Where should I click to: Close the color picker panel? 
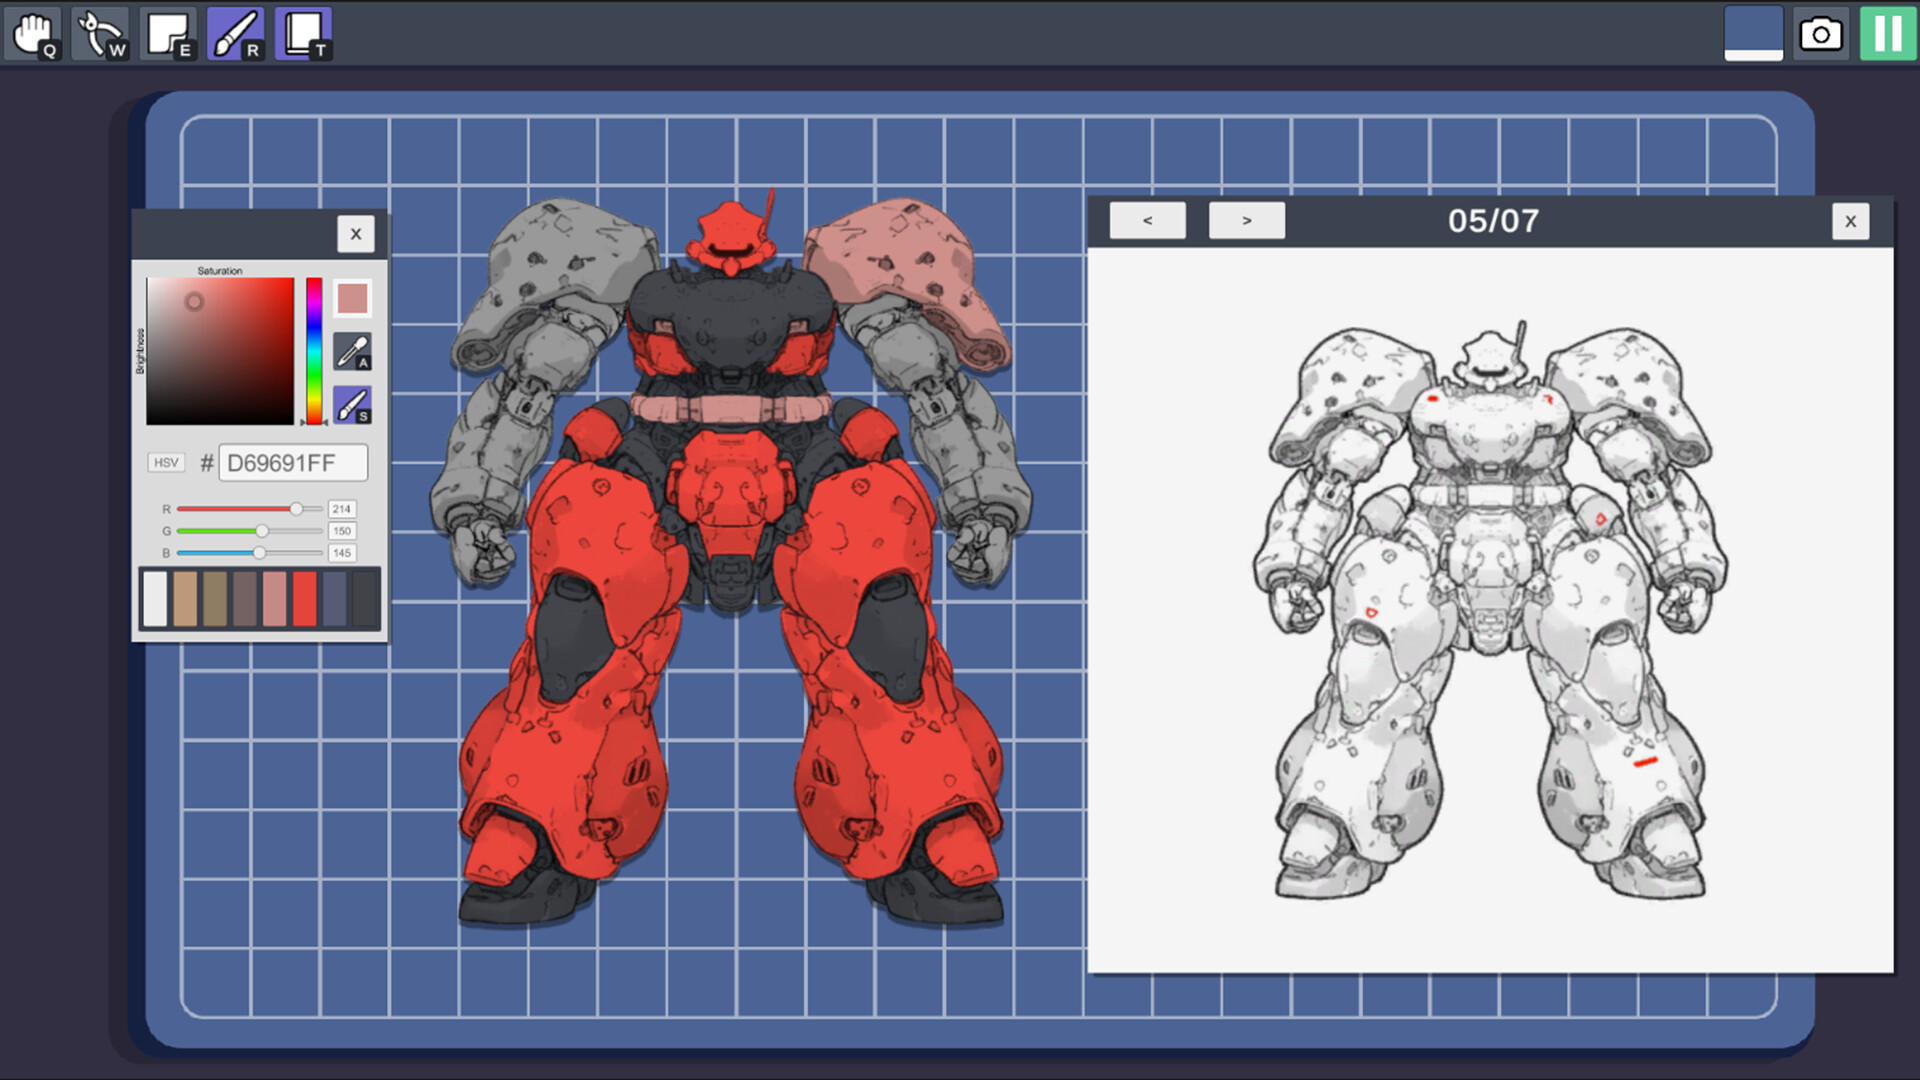click(356, 234)
